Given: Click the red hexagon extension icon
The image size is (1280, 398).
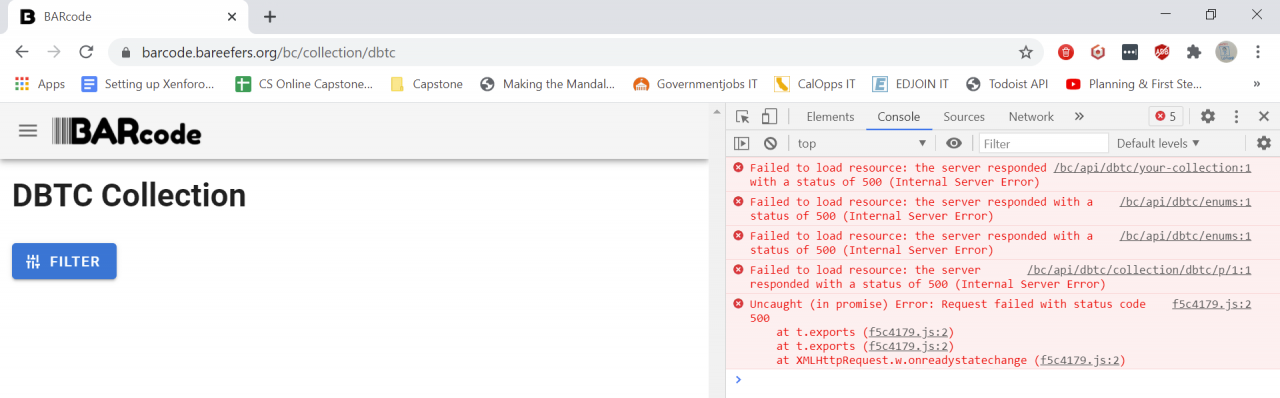Looking at the screenshot, I should (1098, 52).
